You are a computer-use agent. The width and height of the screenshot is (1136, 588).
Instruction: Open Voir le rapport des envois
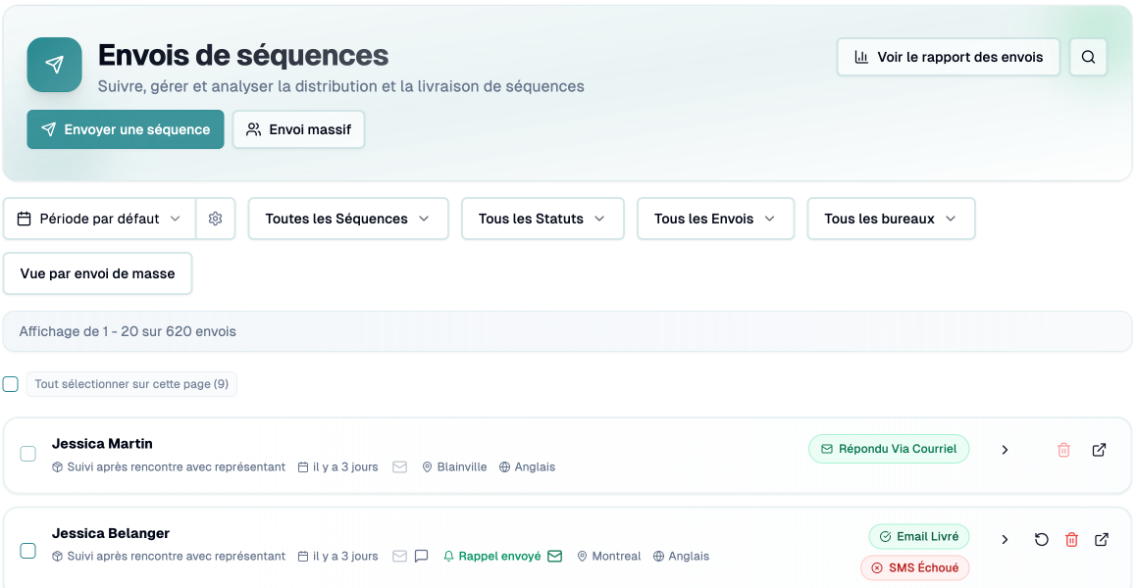point(948,57)
